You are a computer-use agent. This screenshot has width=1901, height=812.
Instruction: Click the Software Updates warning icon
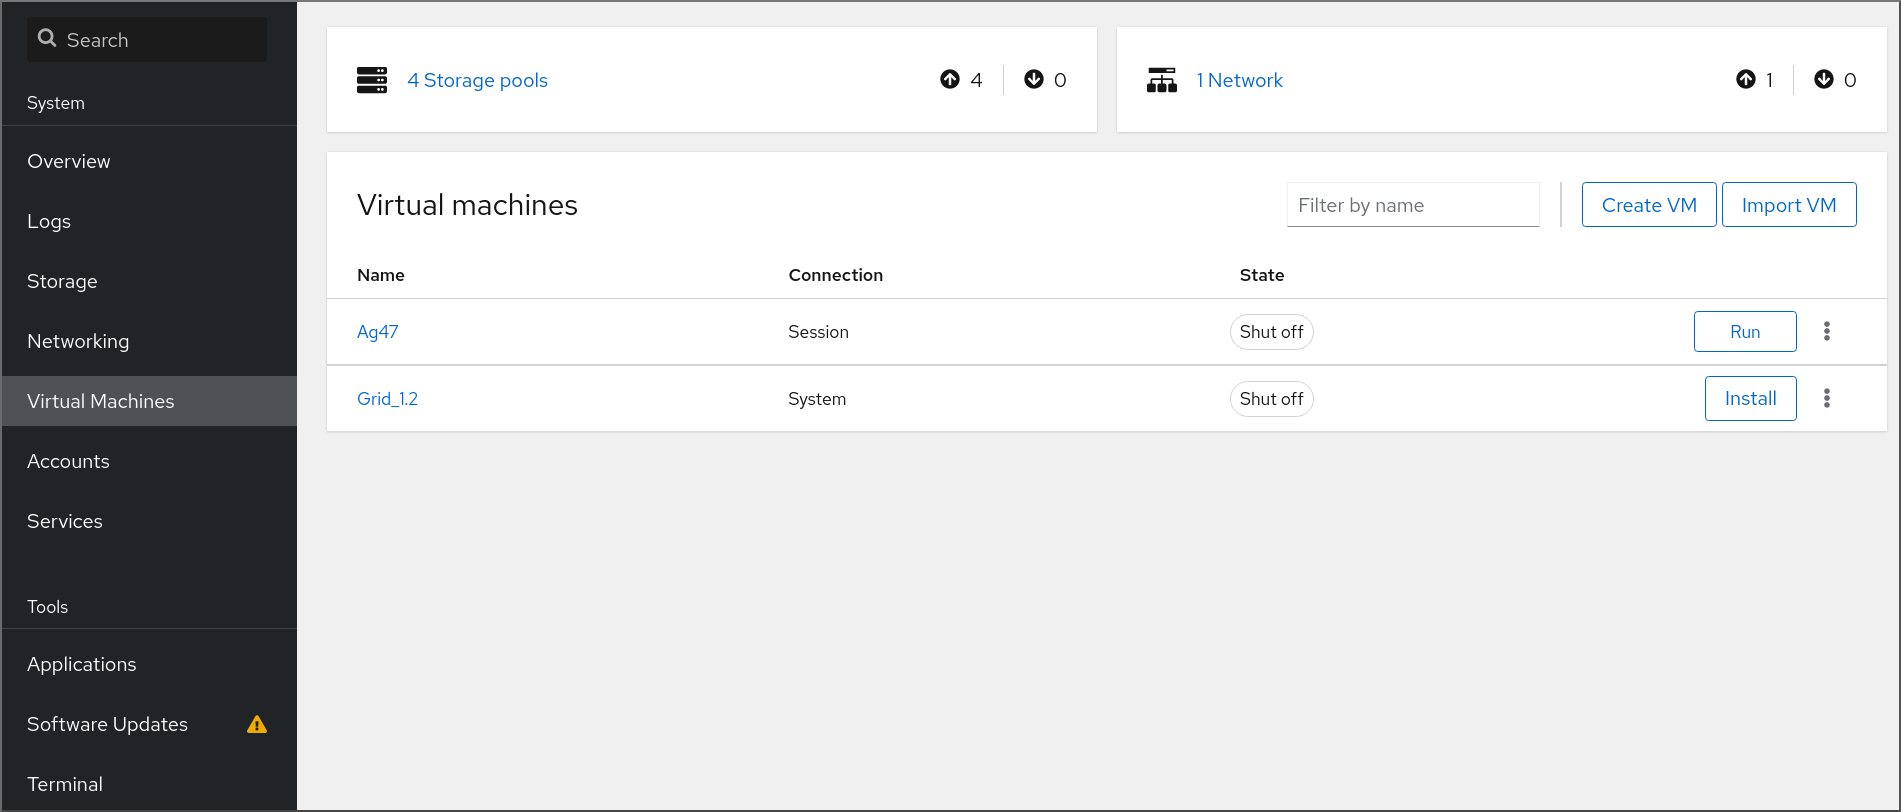pos(257,724)
